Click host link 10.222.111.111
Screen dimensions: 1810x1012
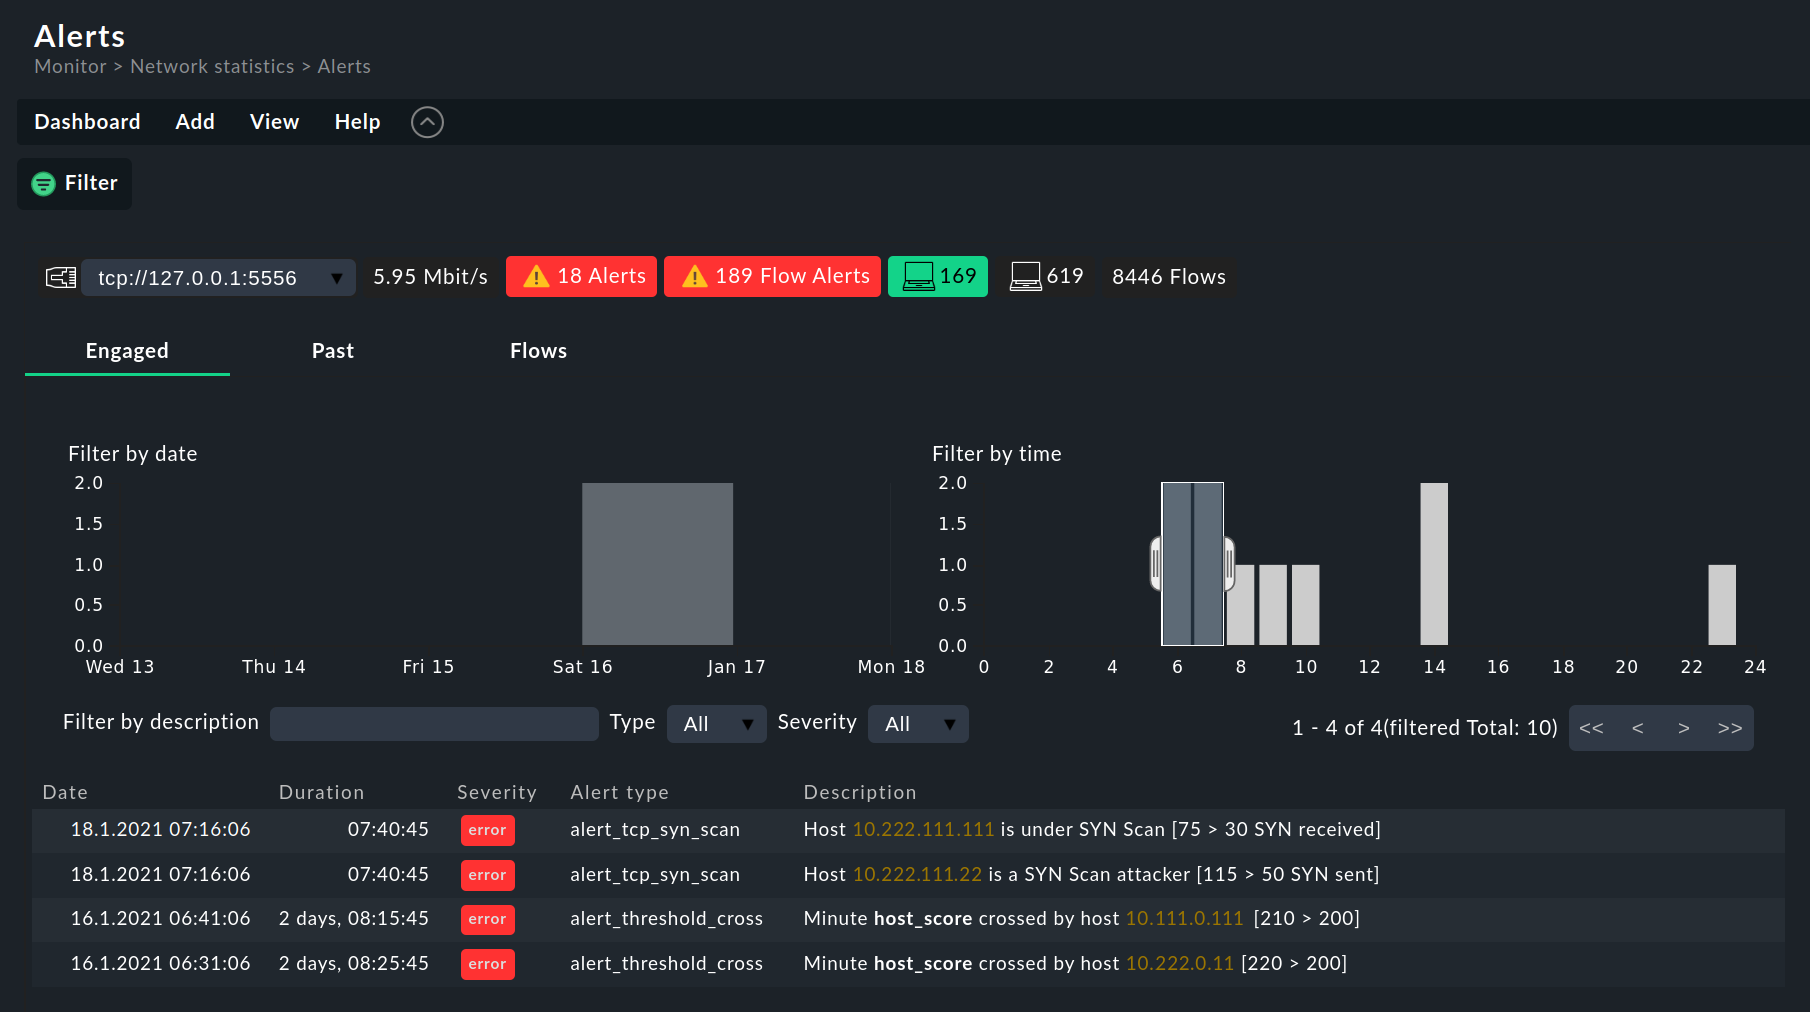[923, 830]
